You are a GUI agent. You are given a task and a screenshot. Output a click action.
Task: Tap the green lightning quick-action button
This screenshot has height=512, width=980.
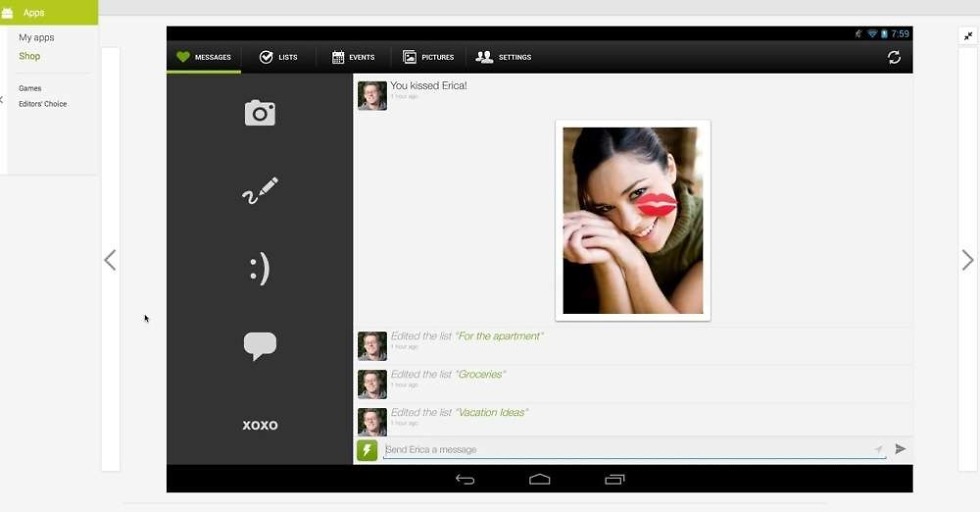tap(367, 450)
